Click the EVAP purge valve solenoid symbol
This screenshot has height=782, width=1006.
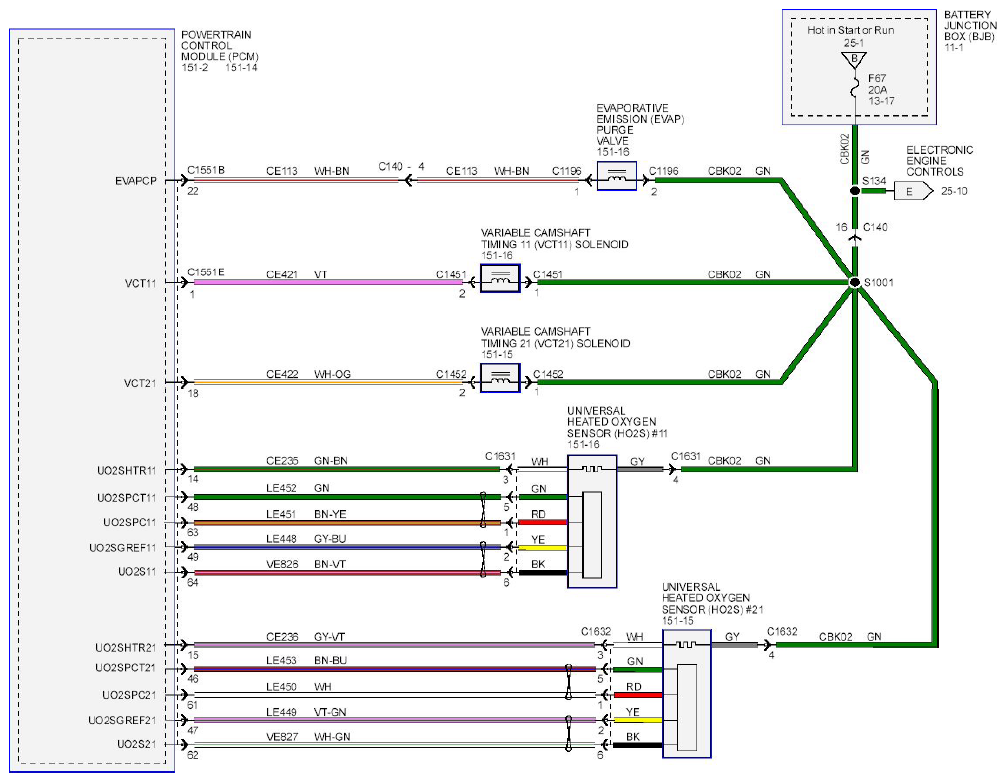click(x=617, y=176)
